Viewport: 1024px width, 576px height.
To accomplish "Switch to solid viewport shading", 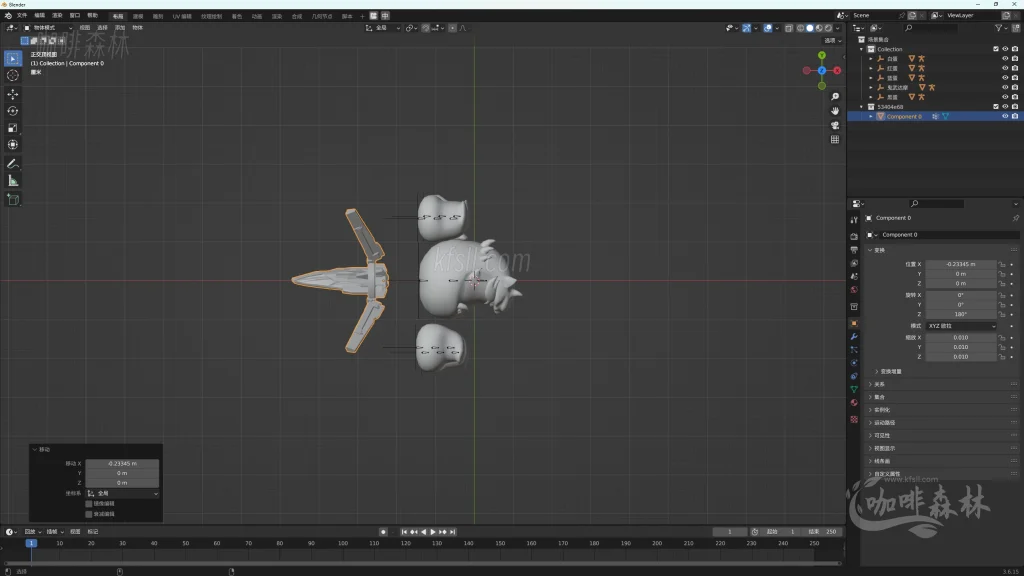I will [809, 28].
